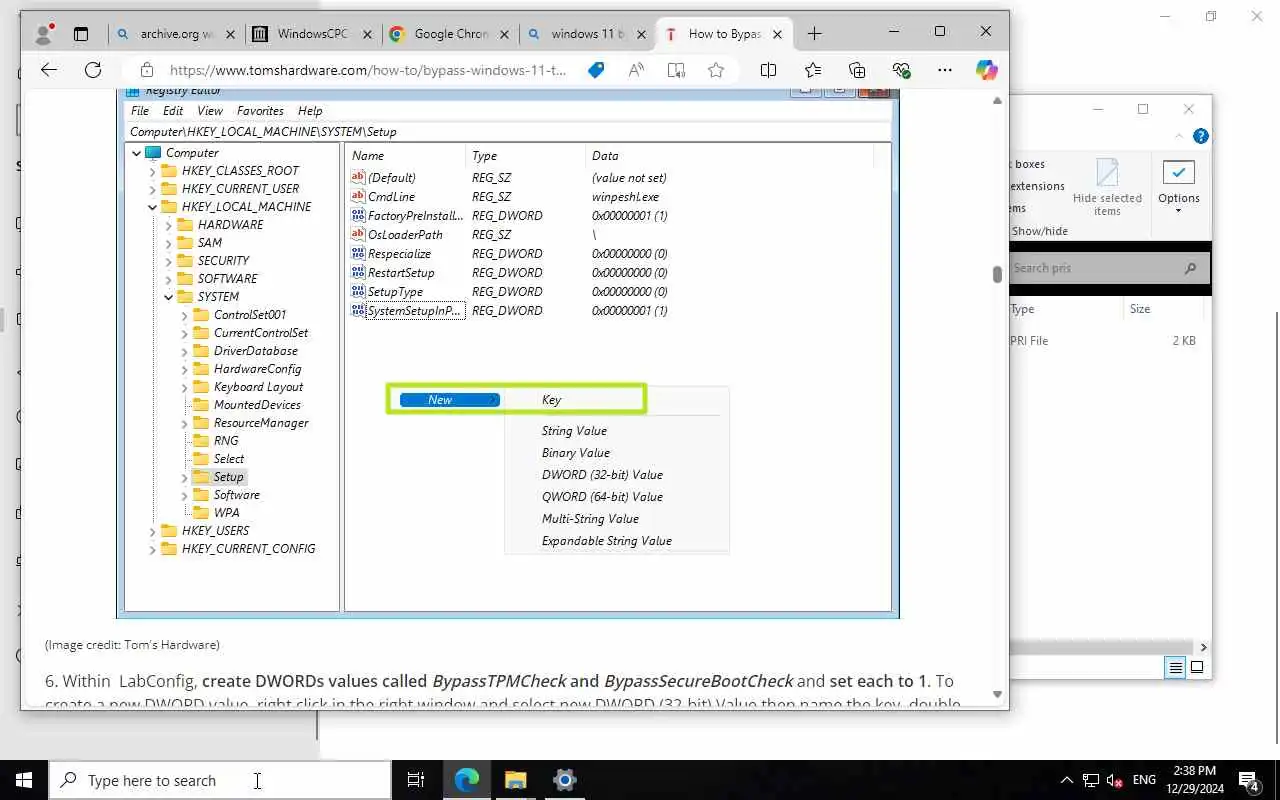Sort by the Type column header
Screen dimensions: 1280x800
pos(1066,309)
